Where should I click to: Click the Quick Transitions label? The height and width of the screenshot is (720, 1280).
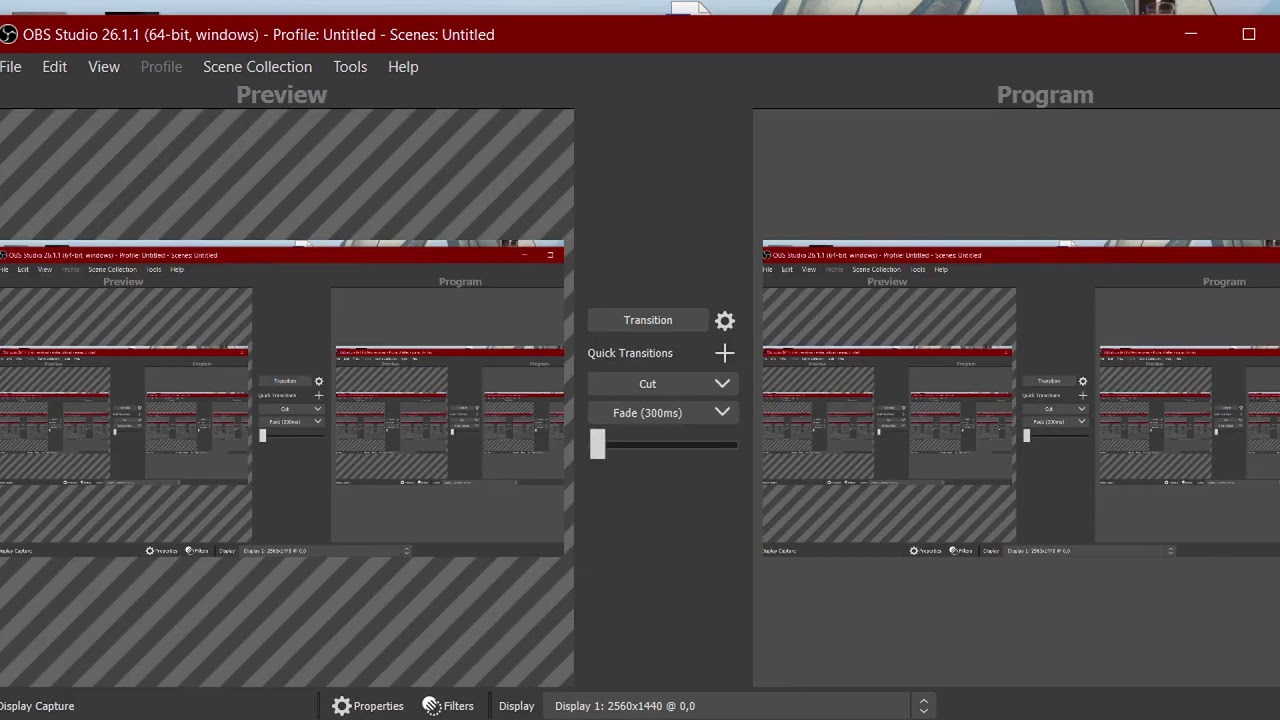click(x=630, y=353)
